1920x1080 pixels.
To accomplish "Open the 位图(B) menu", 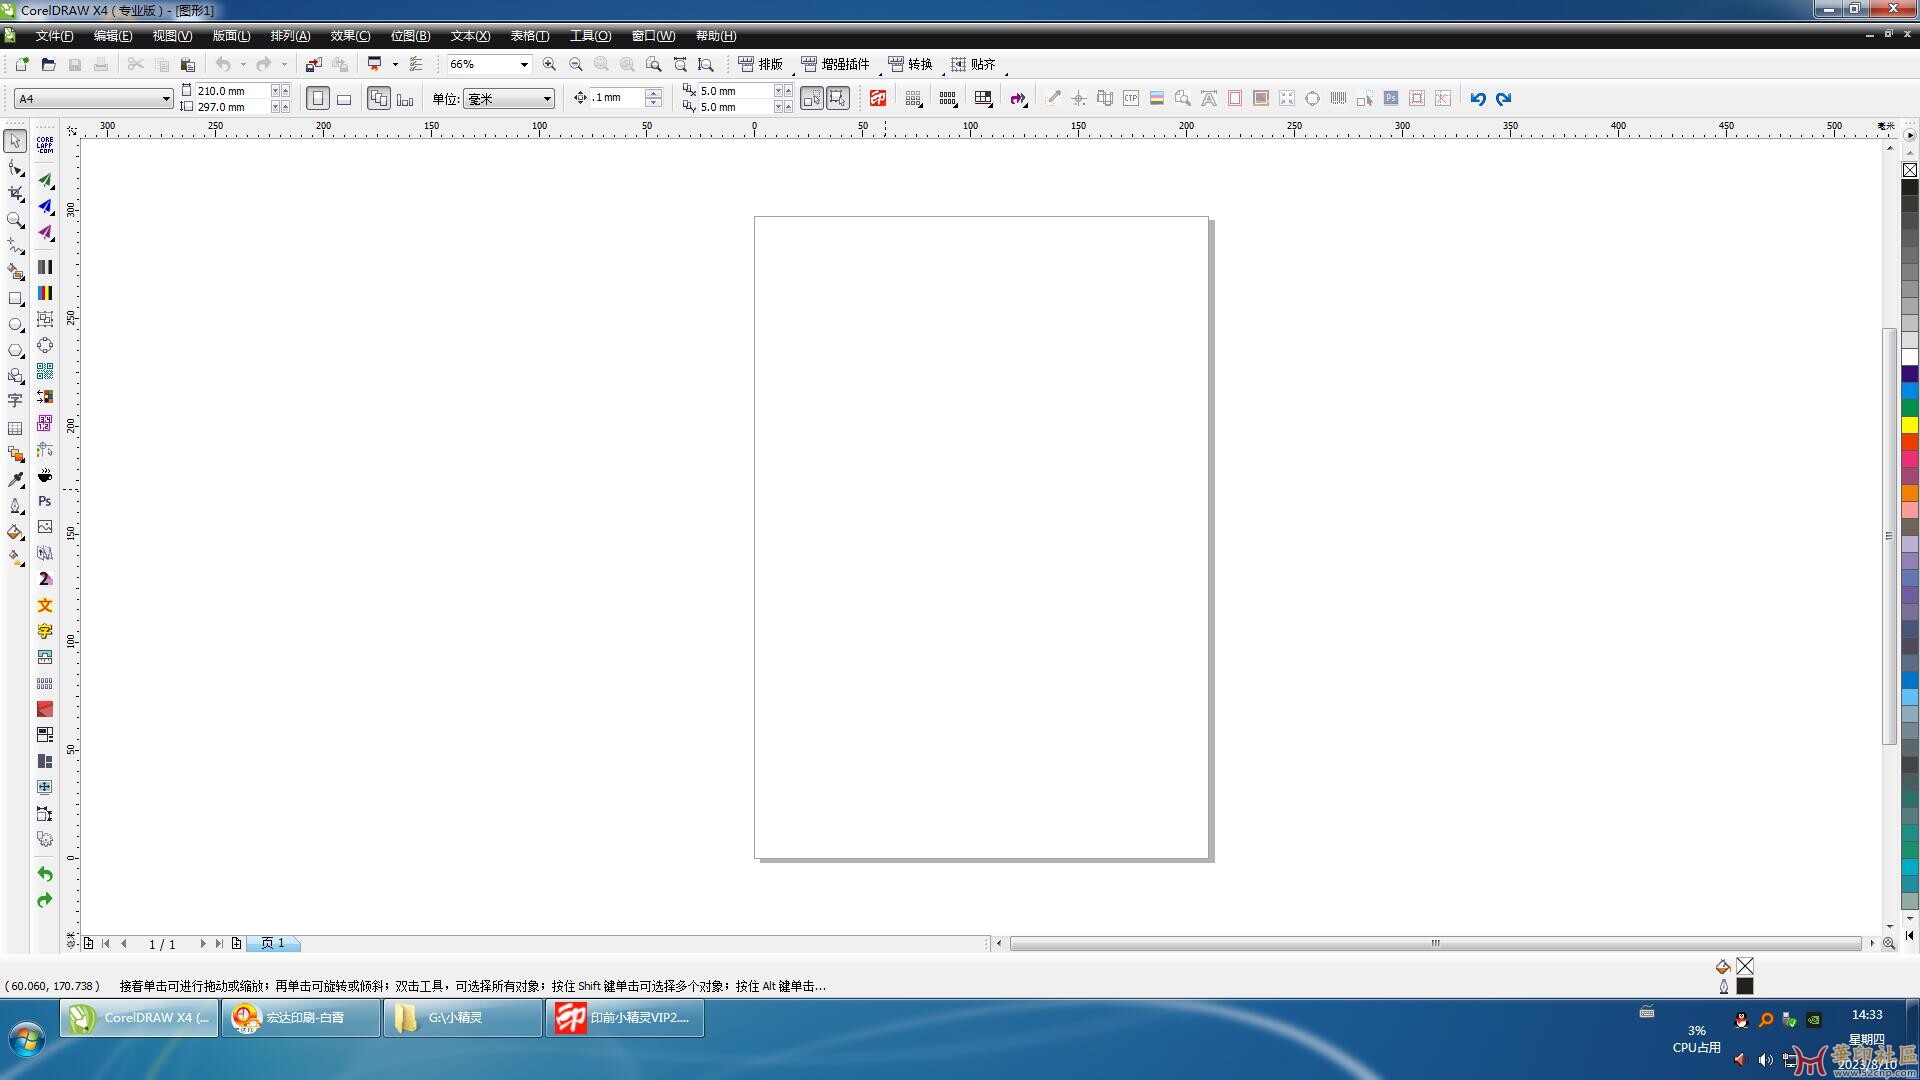I will point(410,36).
